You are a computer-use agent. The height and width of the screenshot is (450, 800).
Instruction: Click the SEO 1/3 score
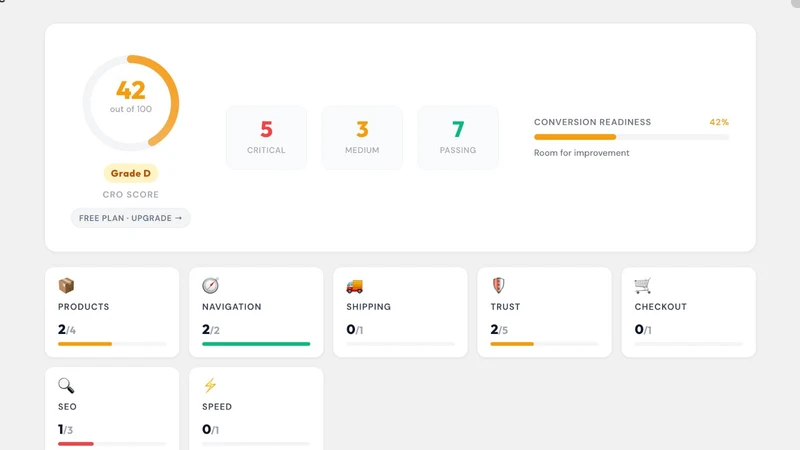coord(65,430)
